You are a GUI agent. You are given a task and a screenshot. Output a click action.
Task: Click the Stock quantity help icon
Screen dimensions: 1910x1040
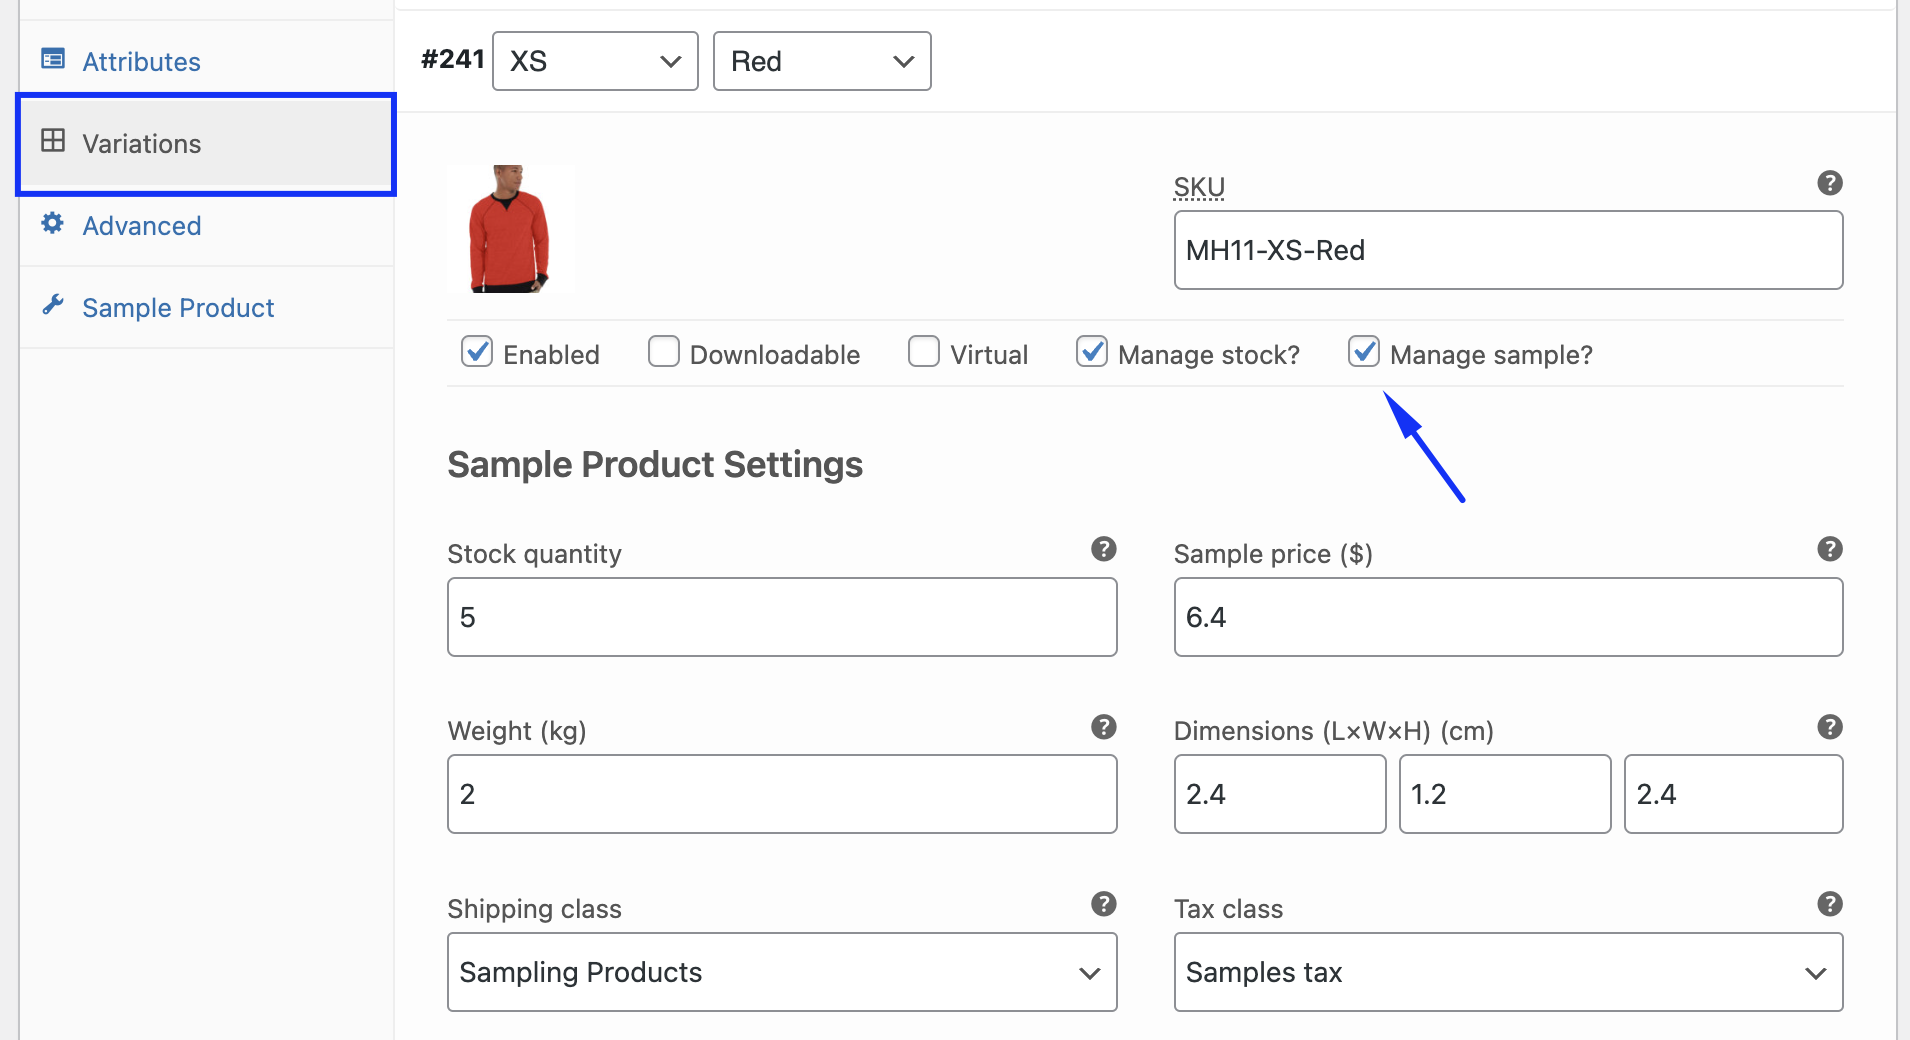point(1103,549)
